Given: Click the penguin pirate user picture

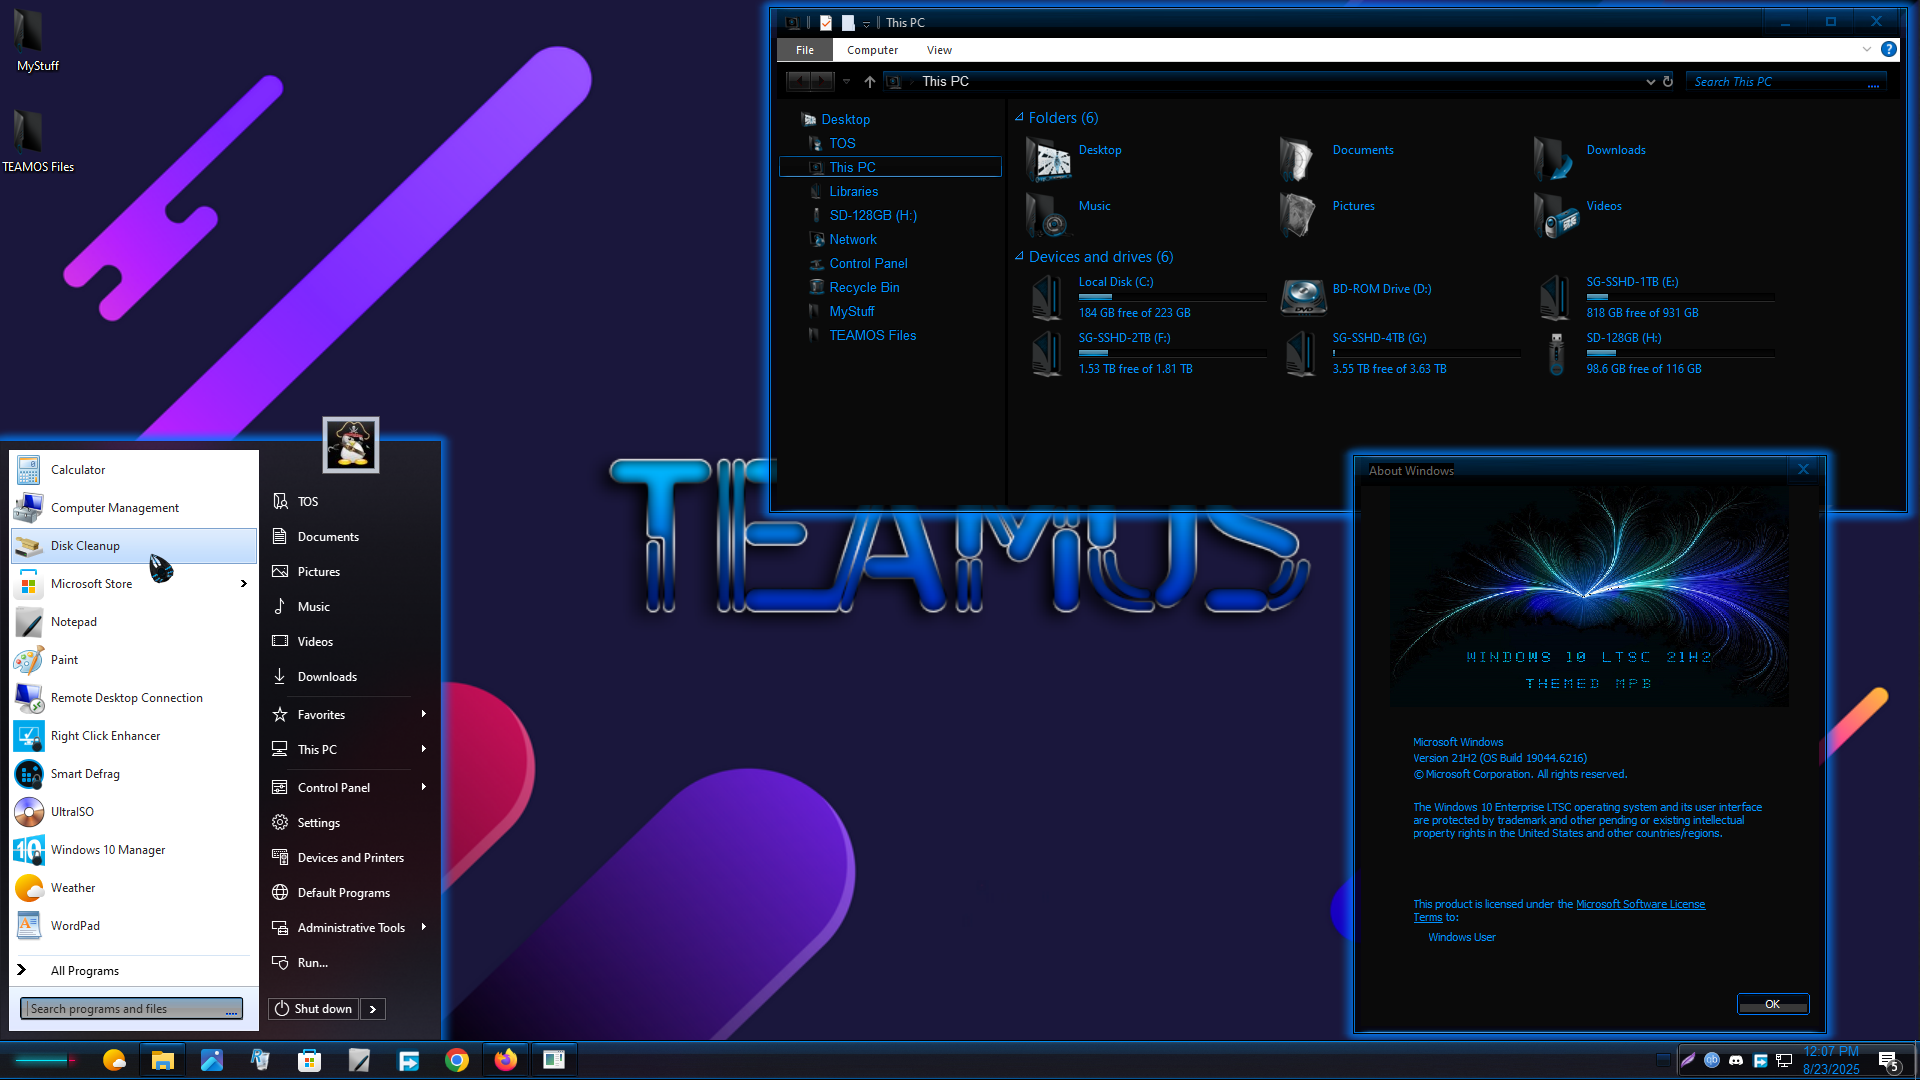Looking at the screenshot, I should (x=351, y=445).
